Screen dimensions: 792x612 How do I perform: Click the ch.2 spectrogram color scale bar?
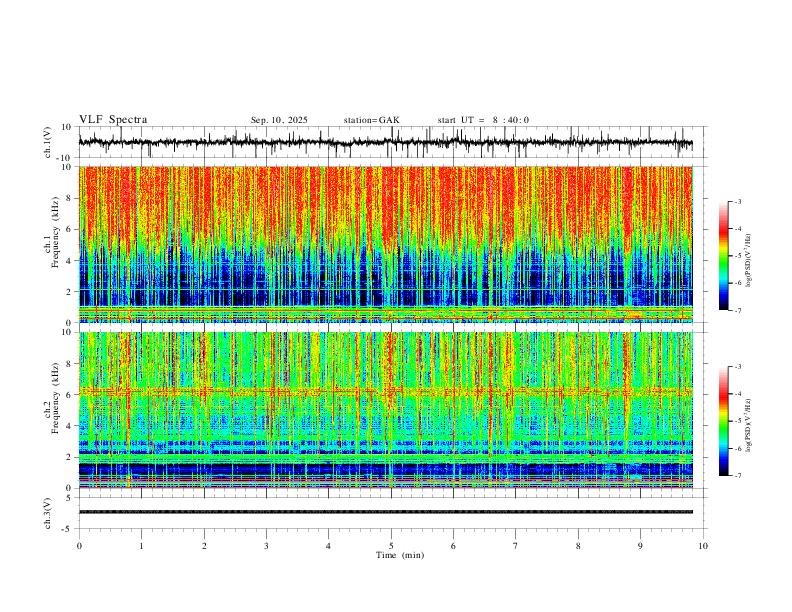[x=723, y=421]
